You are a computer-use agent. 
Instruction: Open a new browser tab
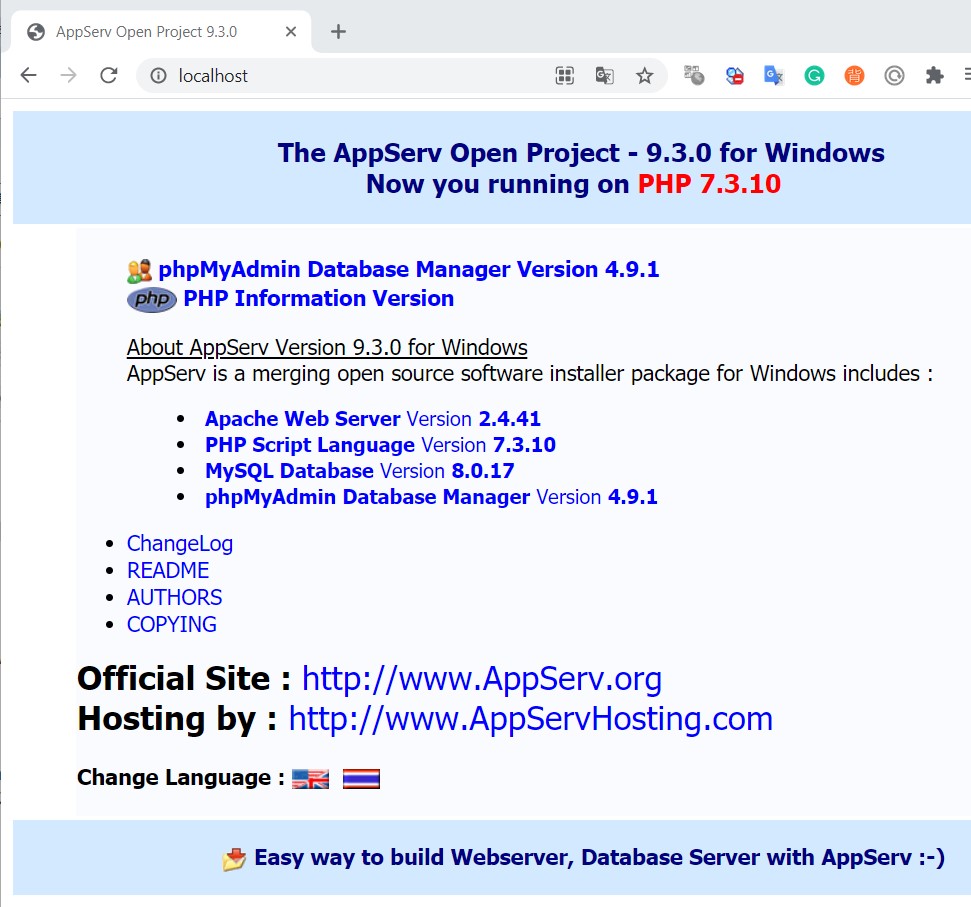pyautogui.click(x=338, y=32)
